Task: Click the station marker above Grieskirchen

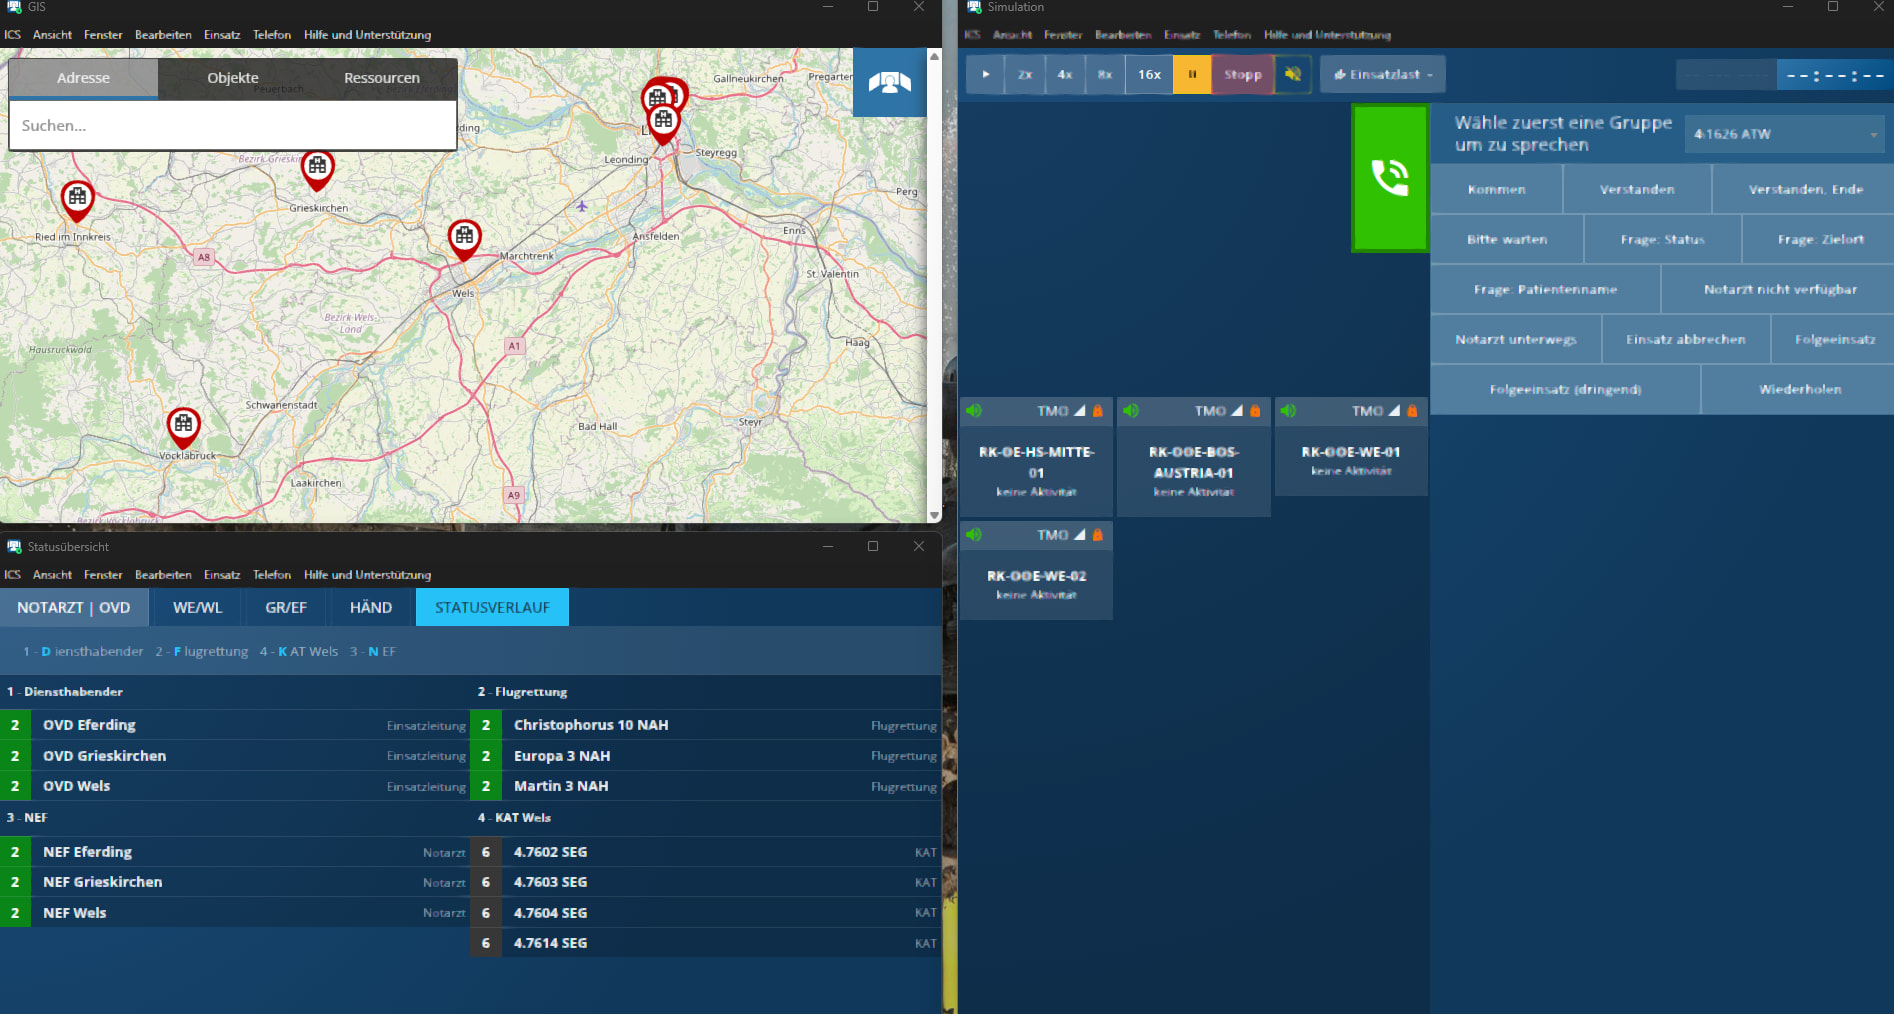Action: point(317,168)
